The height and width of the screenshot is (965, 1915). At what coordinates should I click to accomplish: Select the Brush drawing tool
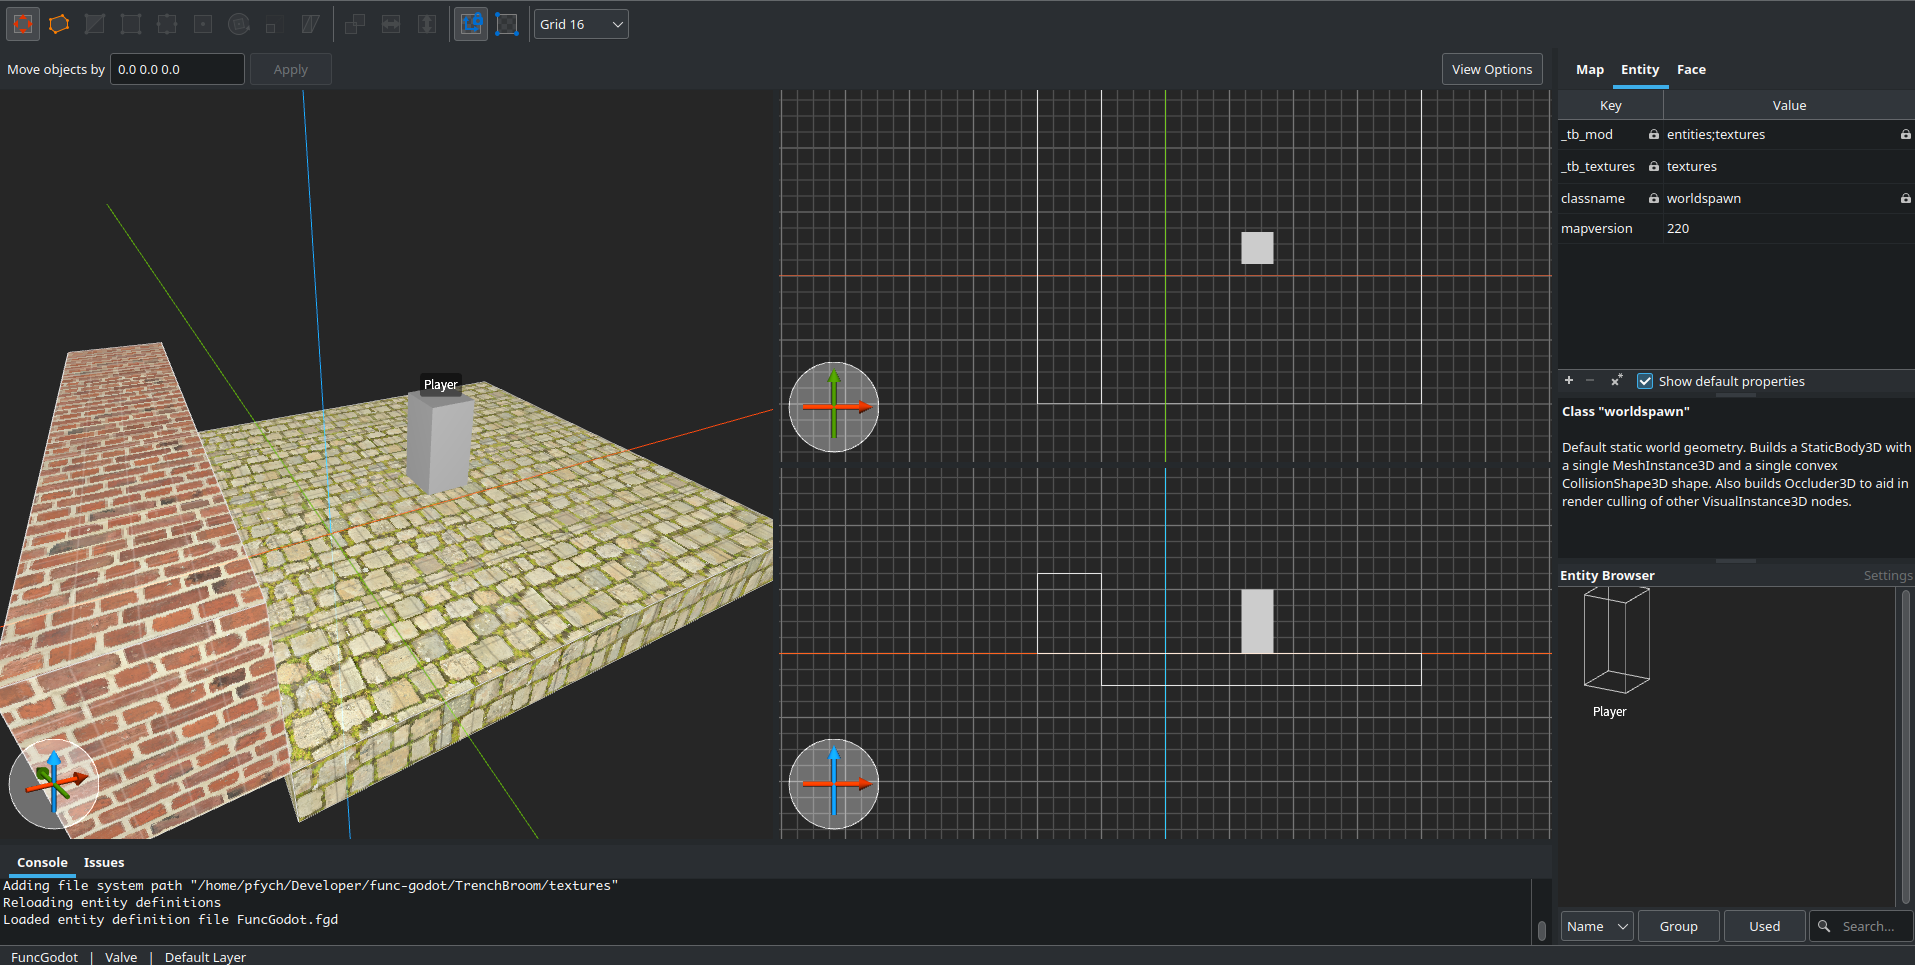(x=59, y=24)
